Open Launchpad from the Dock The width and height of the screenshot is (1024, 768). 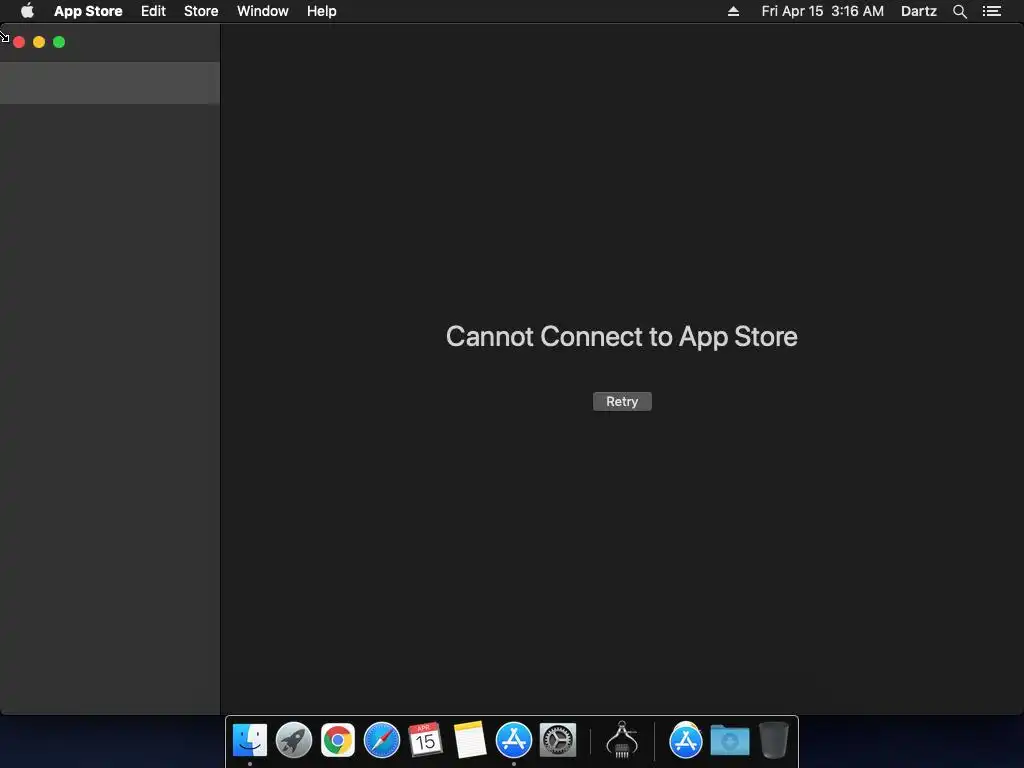294,740
